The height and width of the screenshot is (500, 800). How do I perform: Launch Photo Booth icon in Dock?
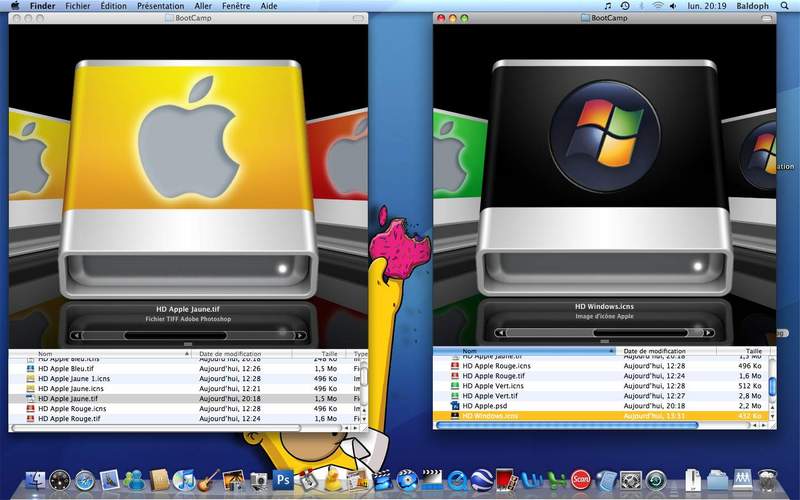tap(506, 480)
